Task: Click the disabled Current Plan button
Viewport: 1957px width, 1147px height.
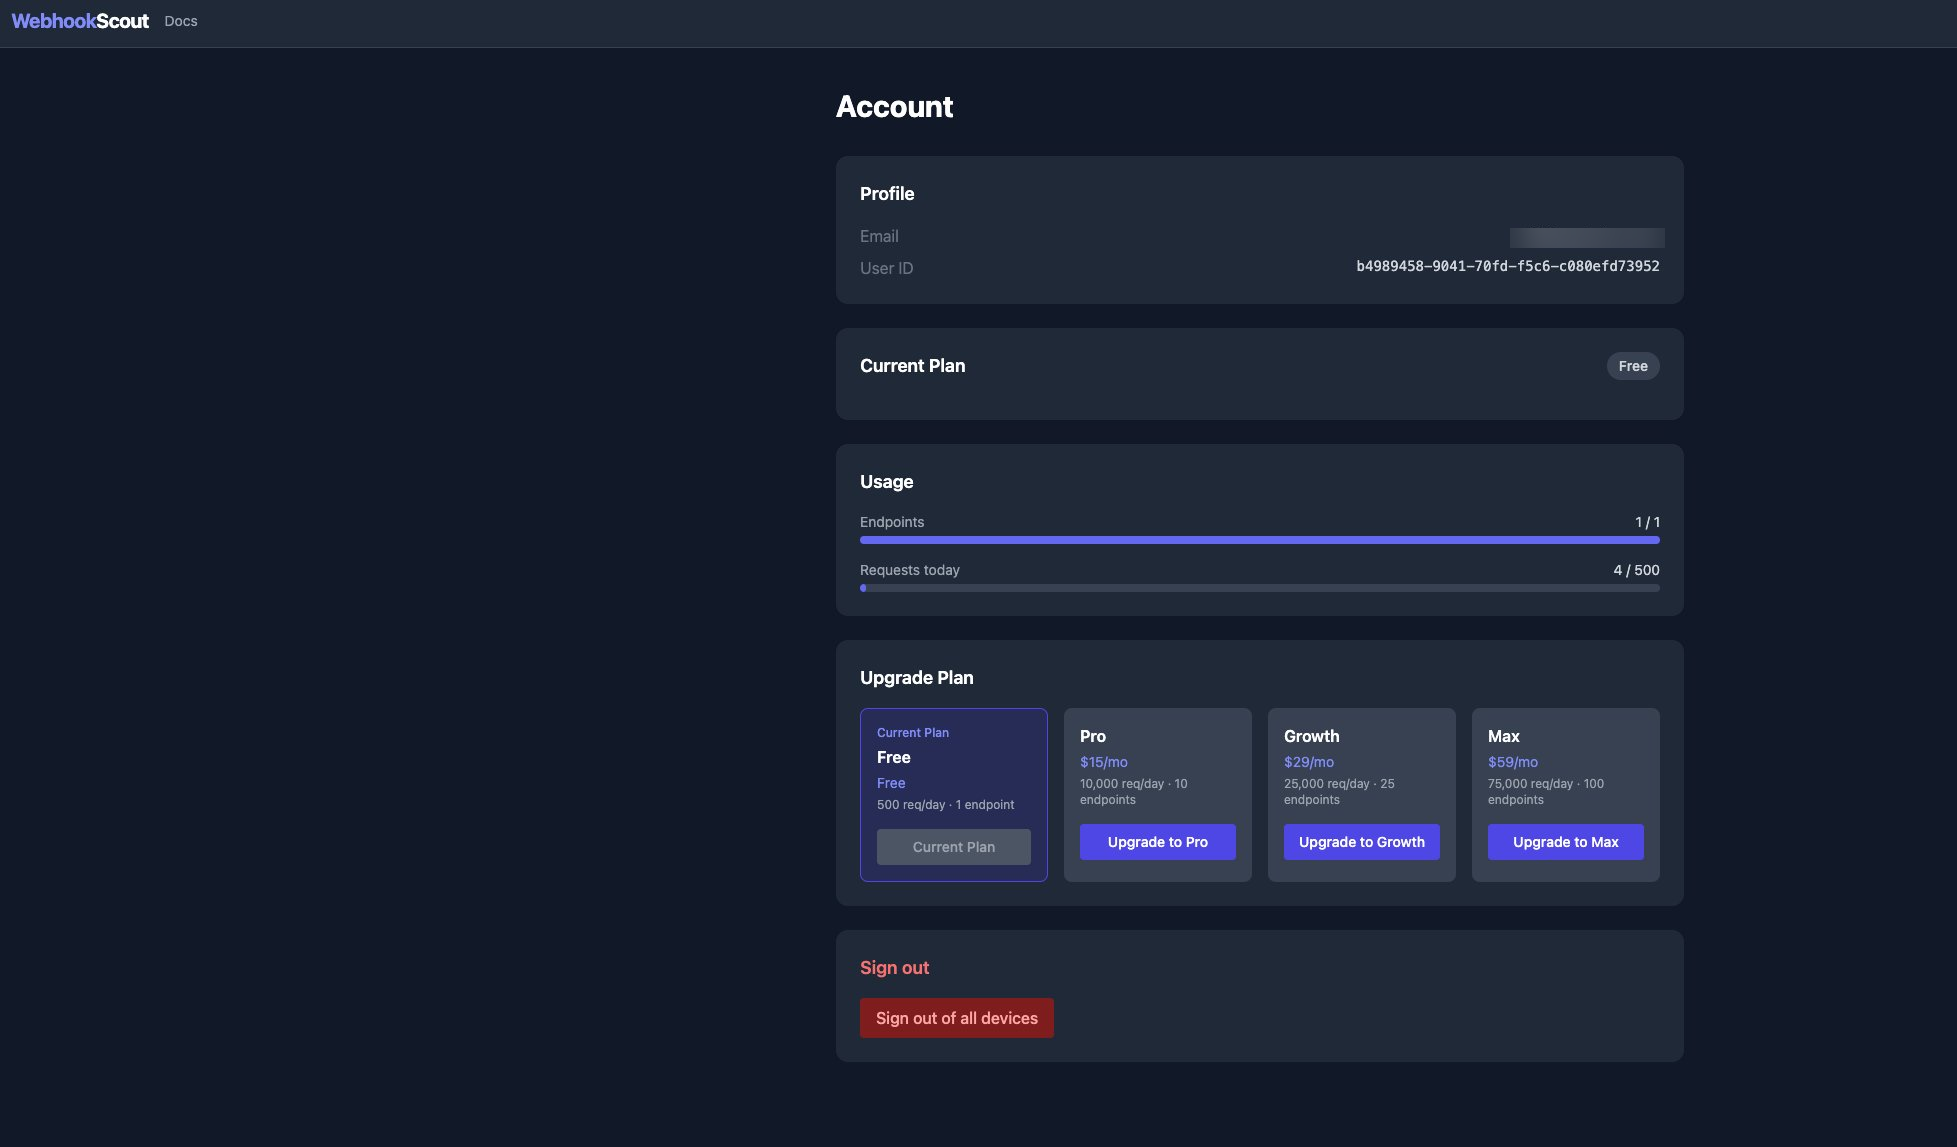Action: (x=953, y=847)
